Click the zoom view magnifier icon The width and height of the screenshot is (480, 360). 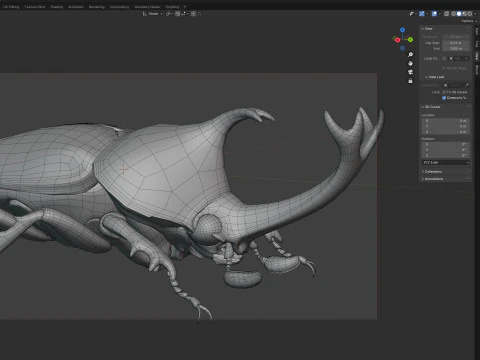(x=411, y=54)
